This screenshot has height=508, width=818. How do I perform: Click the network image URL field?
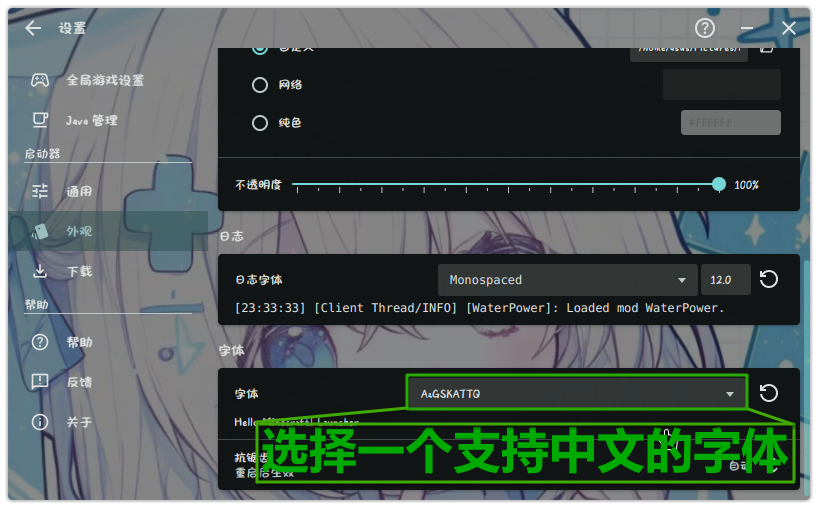(x=722, y=84)
